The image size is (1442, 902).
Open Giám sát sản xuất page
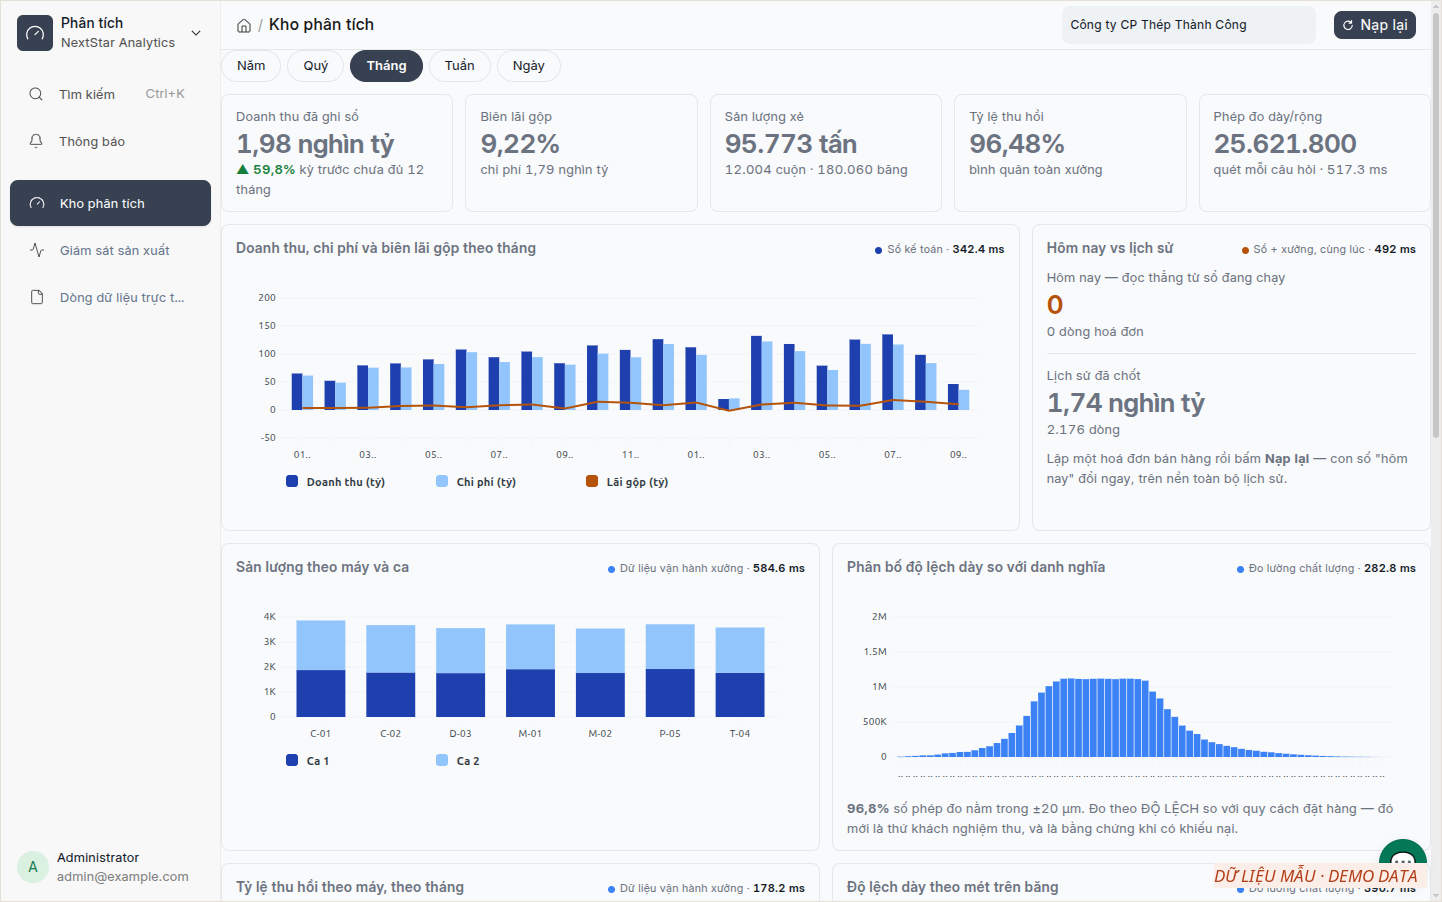coord(110,250)
